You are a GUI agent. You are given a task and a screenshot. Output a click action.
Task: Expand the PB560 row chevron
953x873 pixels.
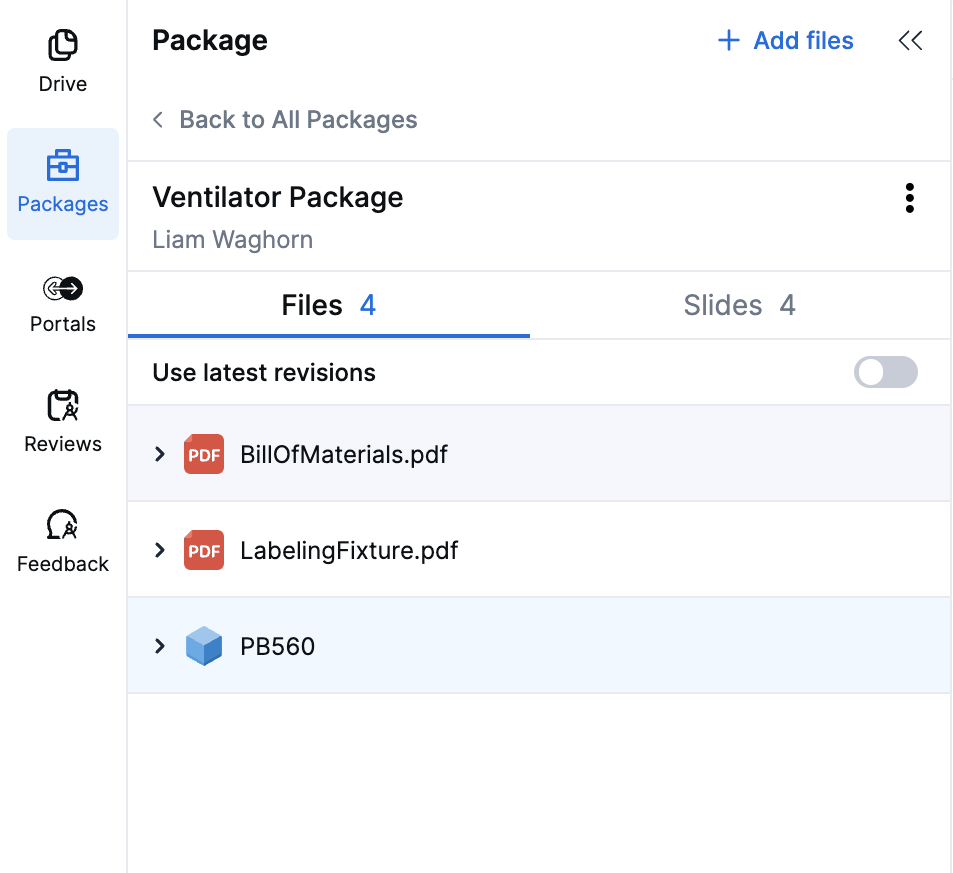click(x=160, y=646)
